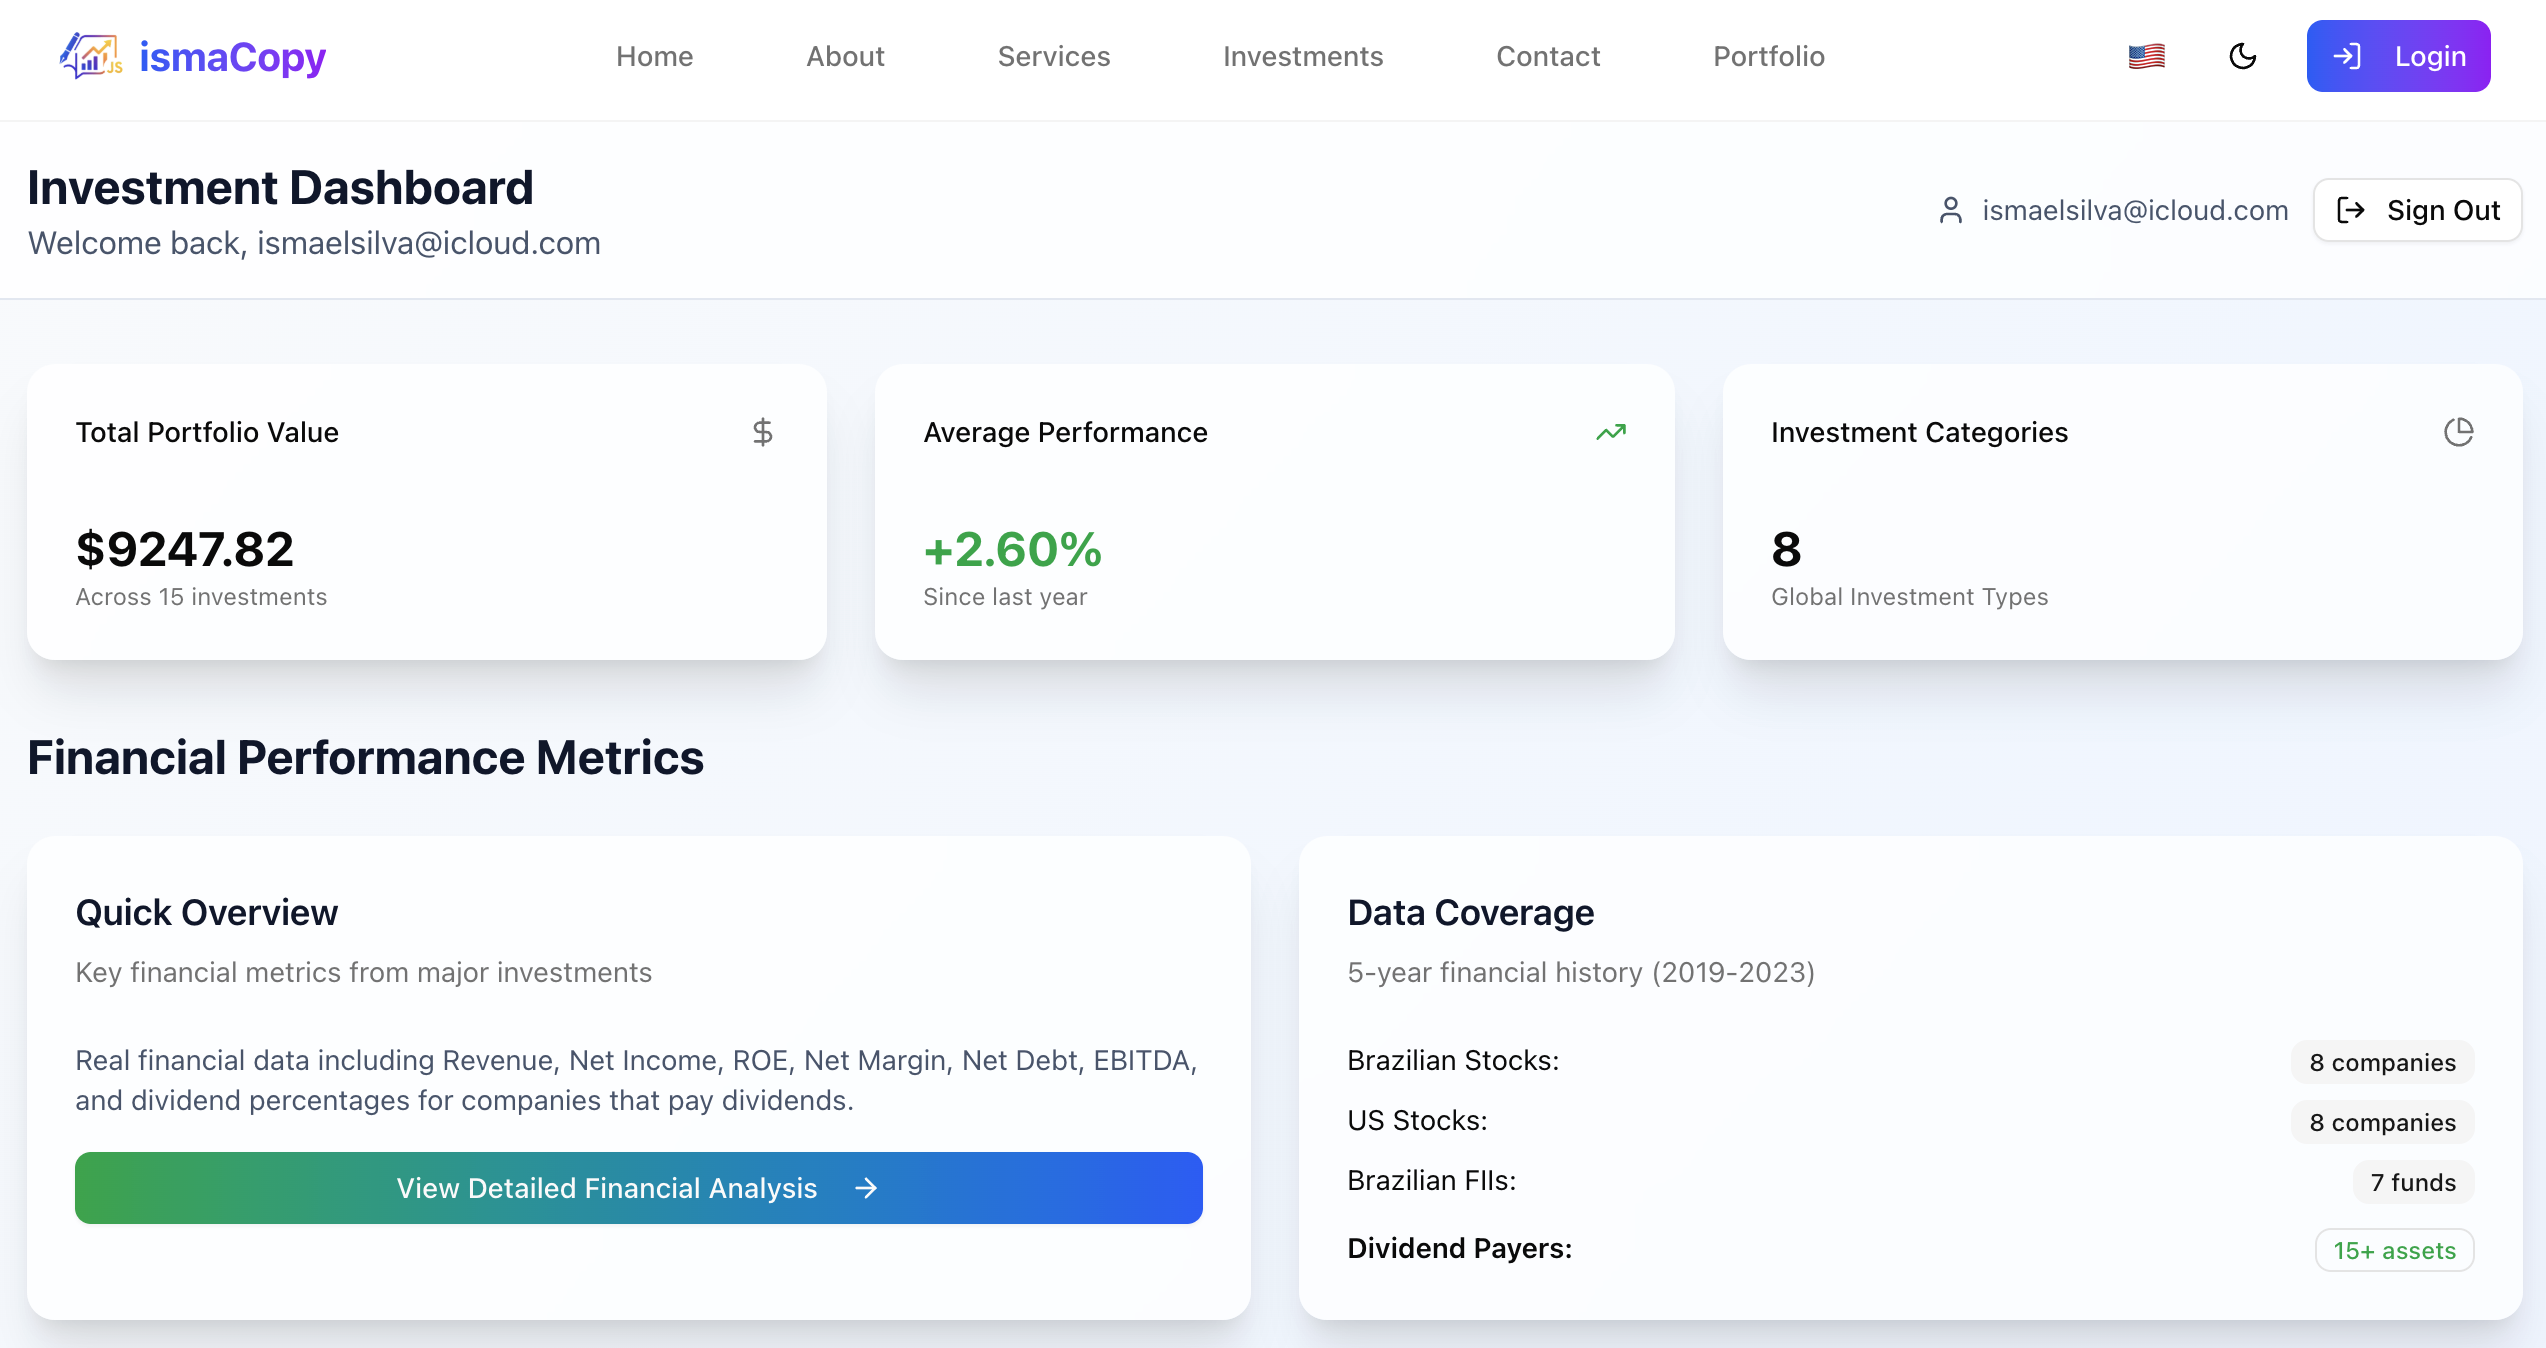Viewport: 2546px width, 1348px height.
Task: Sign out of the dashboard
Action: [x=2417, y=210]
